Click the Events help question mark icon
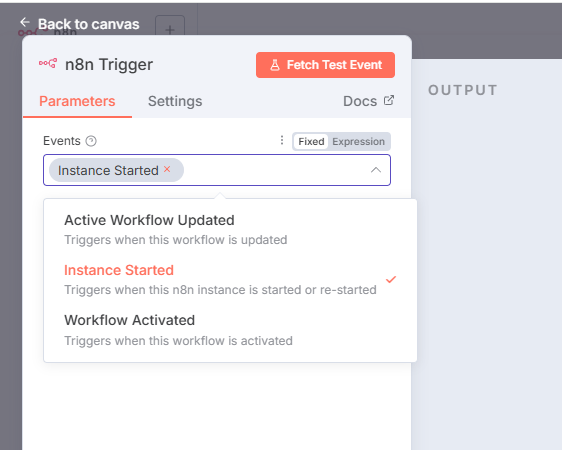Screen dimensions: 562x450 click(x=91, y=141)
